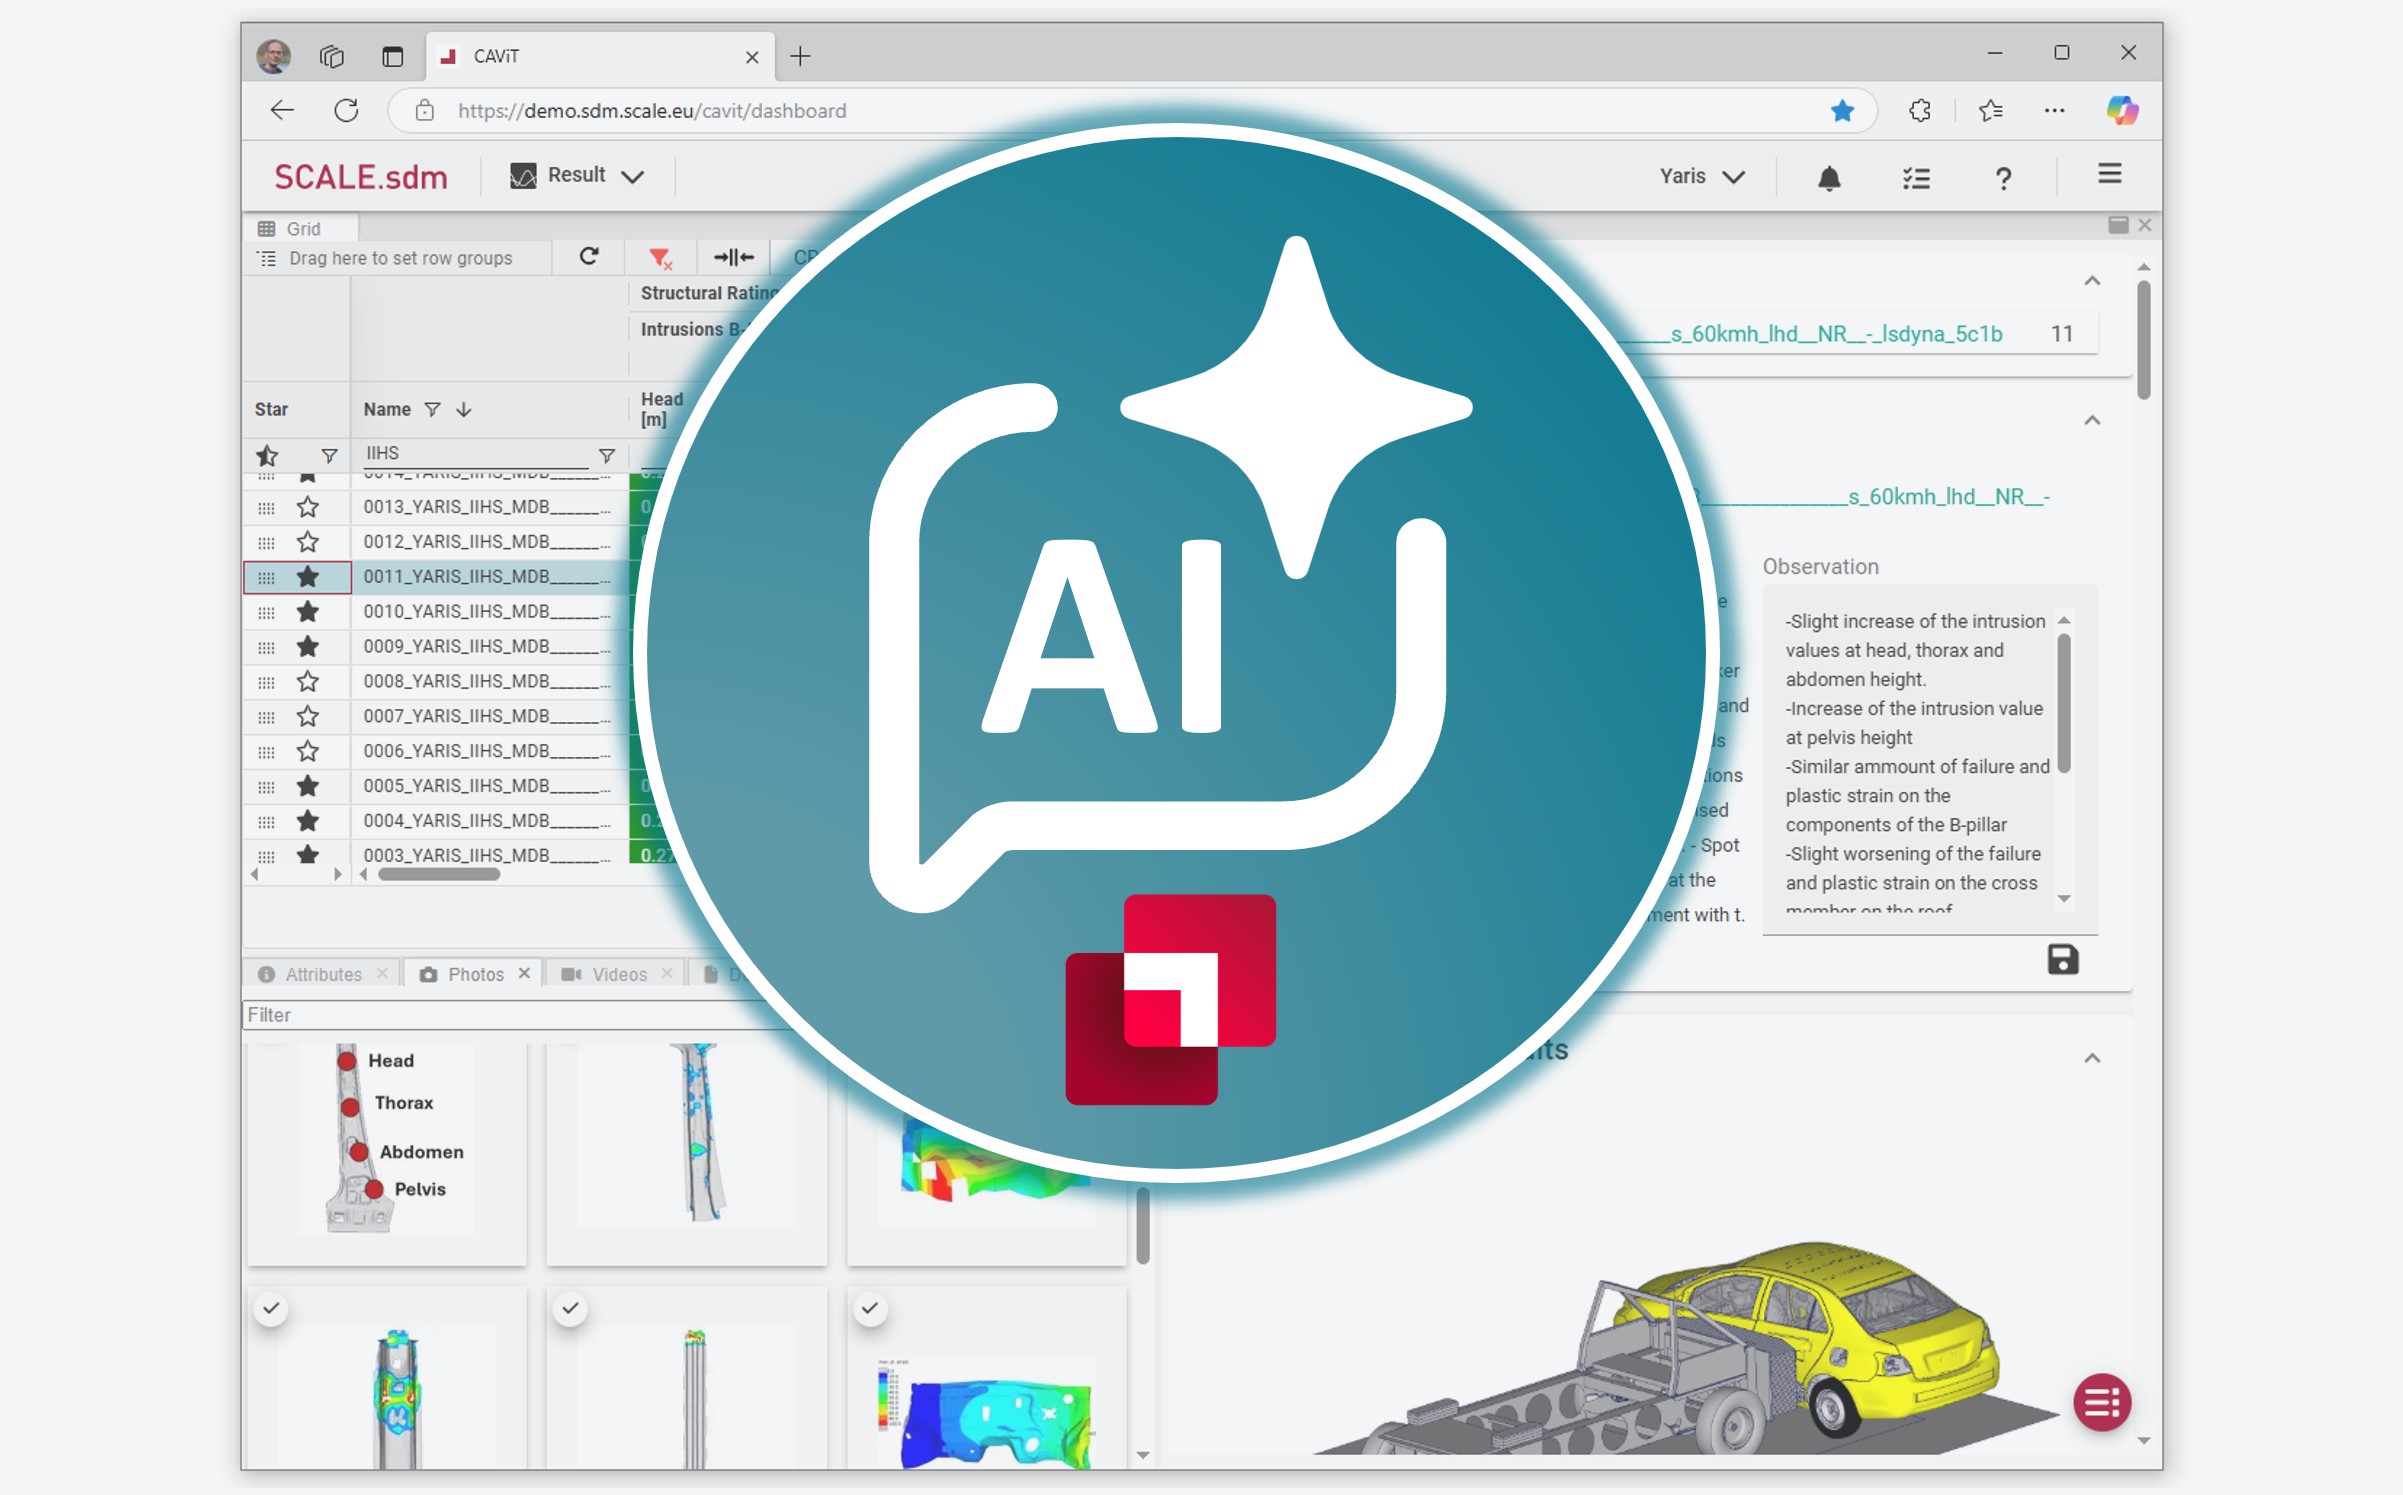Screen dimensions: 2403x1495
Task: Collapse the lower 3D view section
Action: pyautogui.click(x=2091, y=1058)
